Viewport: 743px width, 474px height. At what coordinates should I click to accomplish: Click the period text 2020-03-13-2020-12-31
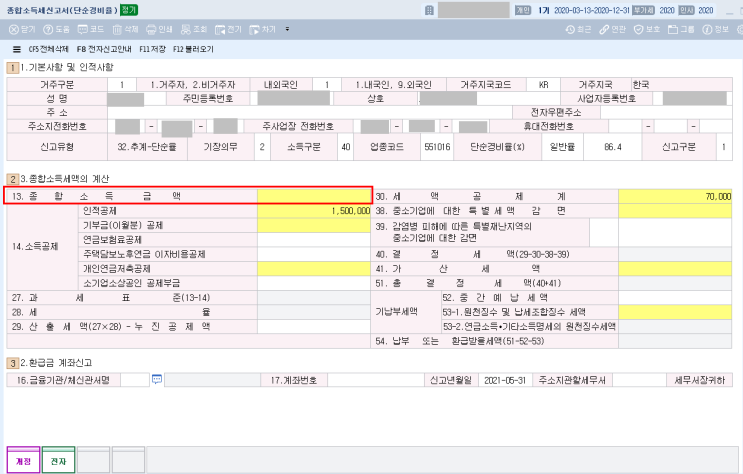(x=592, y=10)
